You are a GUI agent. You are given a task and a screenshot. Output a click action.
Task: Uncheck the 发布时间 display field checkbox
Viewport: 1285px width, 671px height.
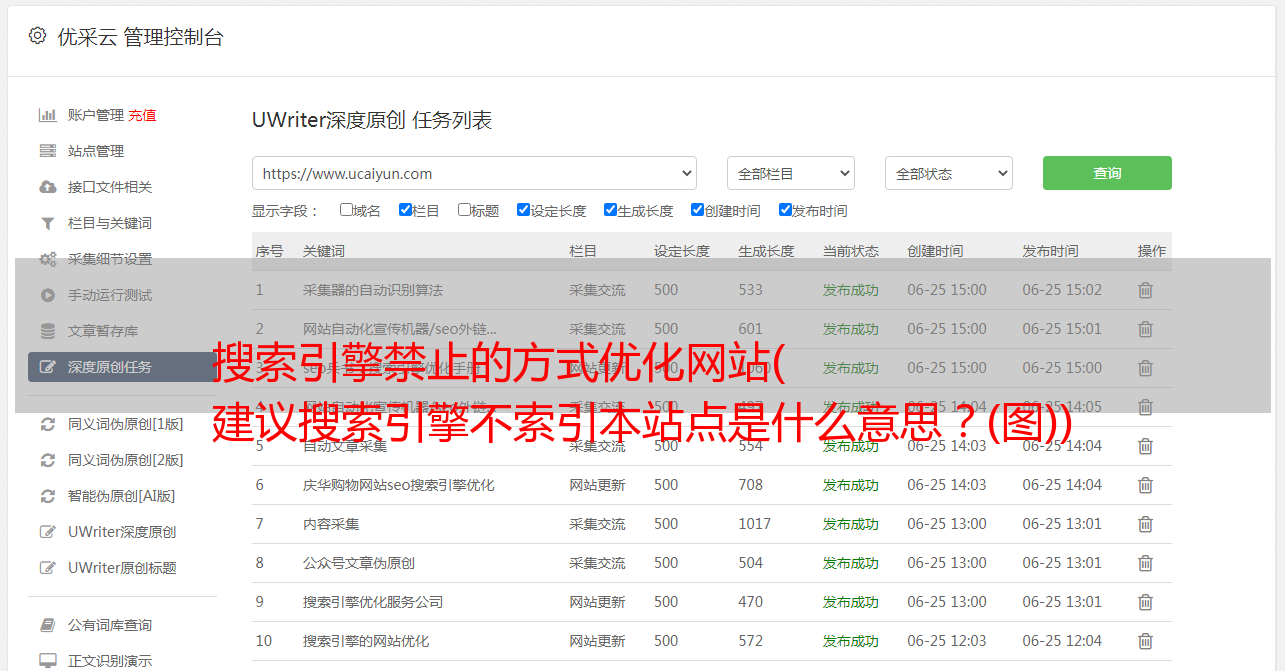pos(785,210)
